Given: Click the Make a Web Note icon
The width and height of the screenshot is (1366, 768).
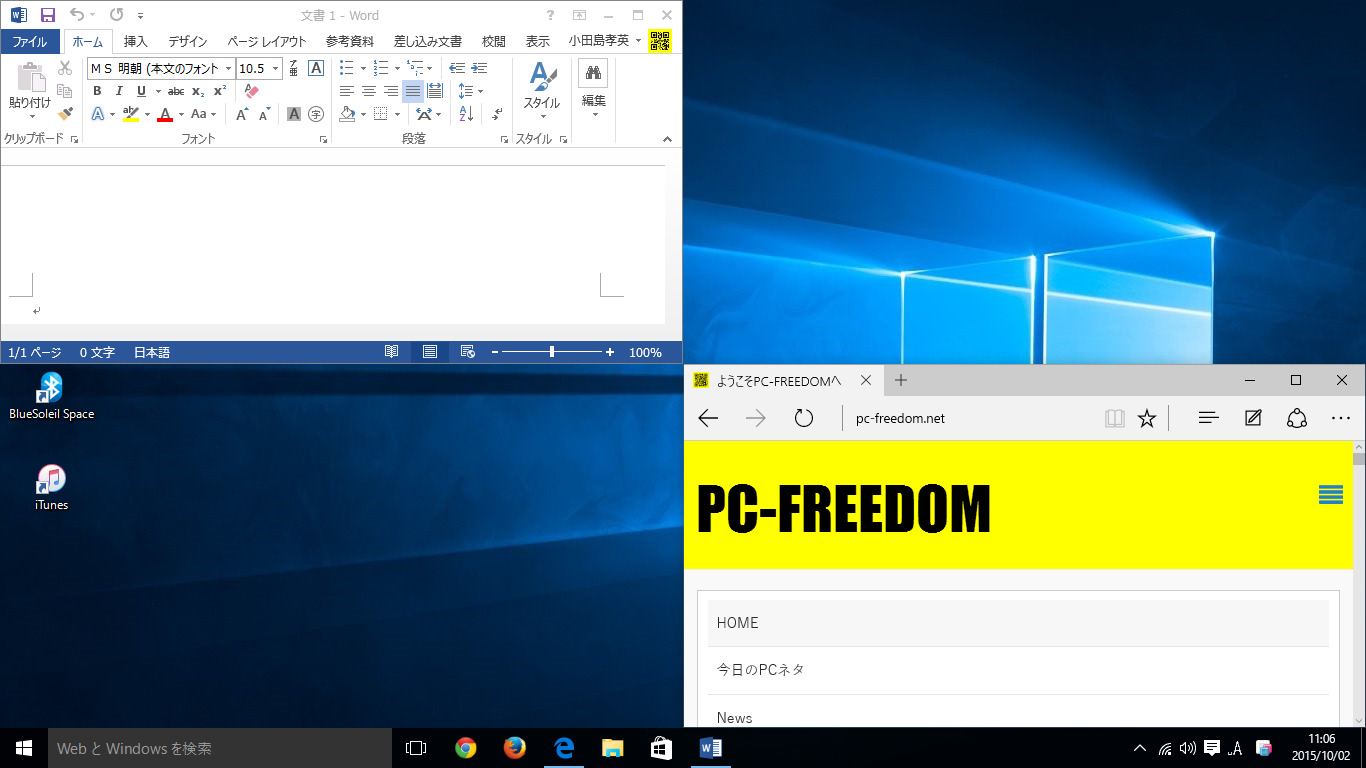Looking at the screenshot, I should 1253,418.
